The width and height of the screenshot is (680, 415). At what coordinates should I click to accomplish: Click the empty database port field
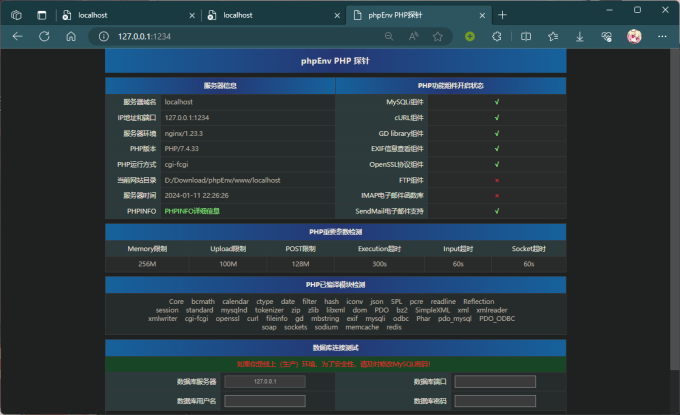[x=495, y=382]
